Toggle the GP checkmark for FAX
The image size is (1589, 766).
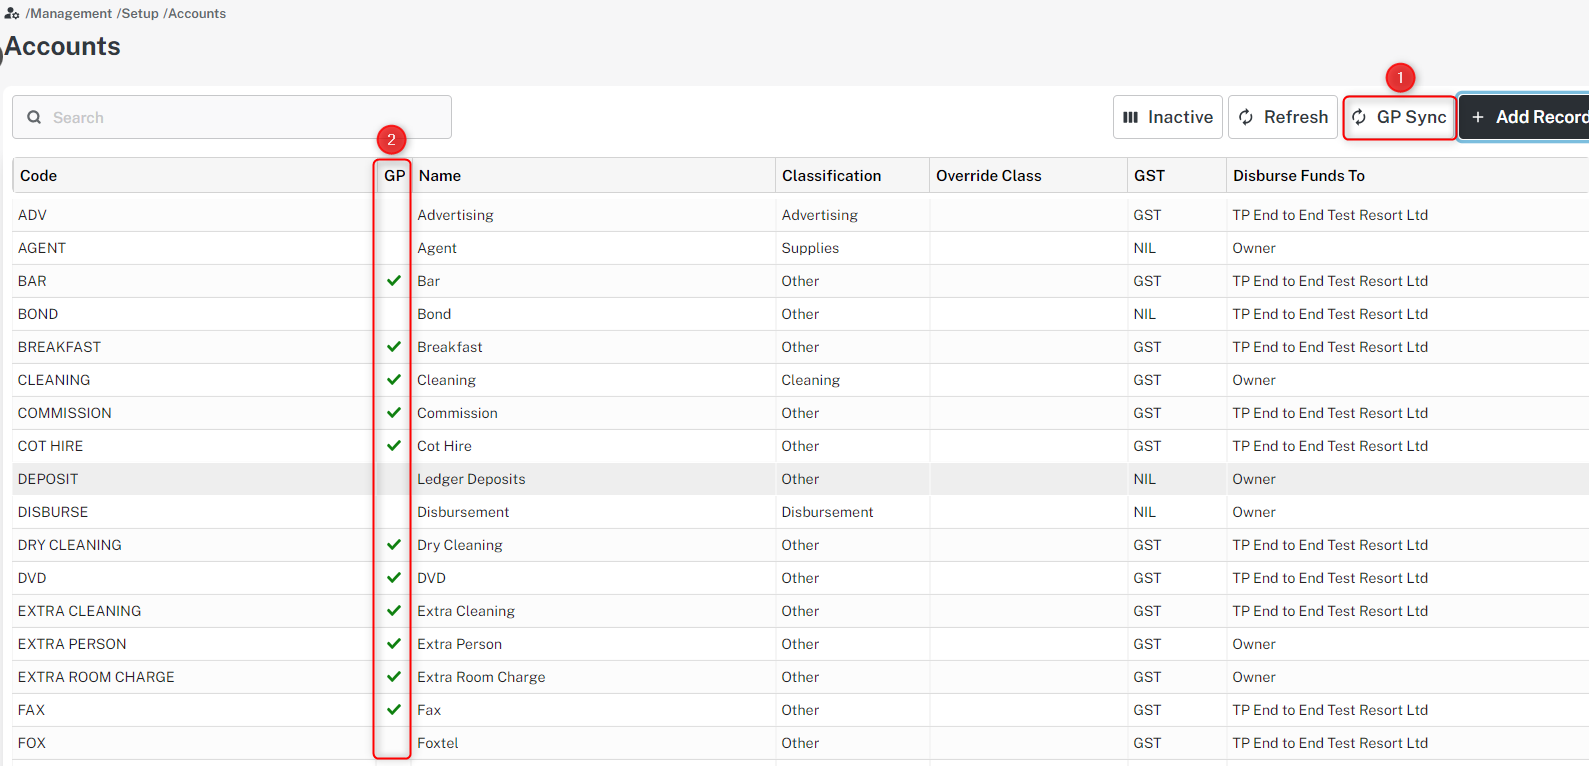pyautogui.click(x=394, y=710)
